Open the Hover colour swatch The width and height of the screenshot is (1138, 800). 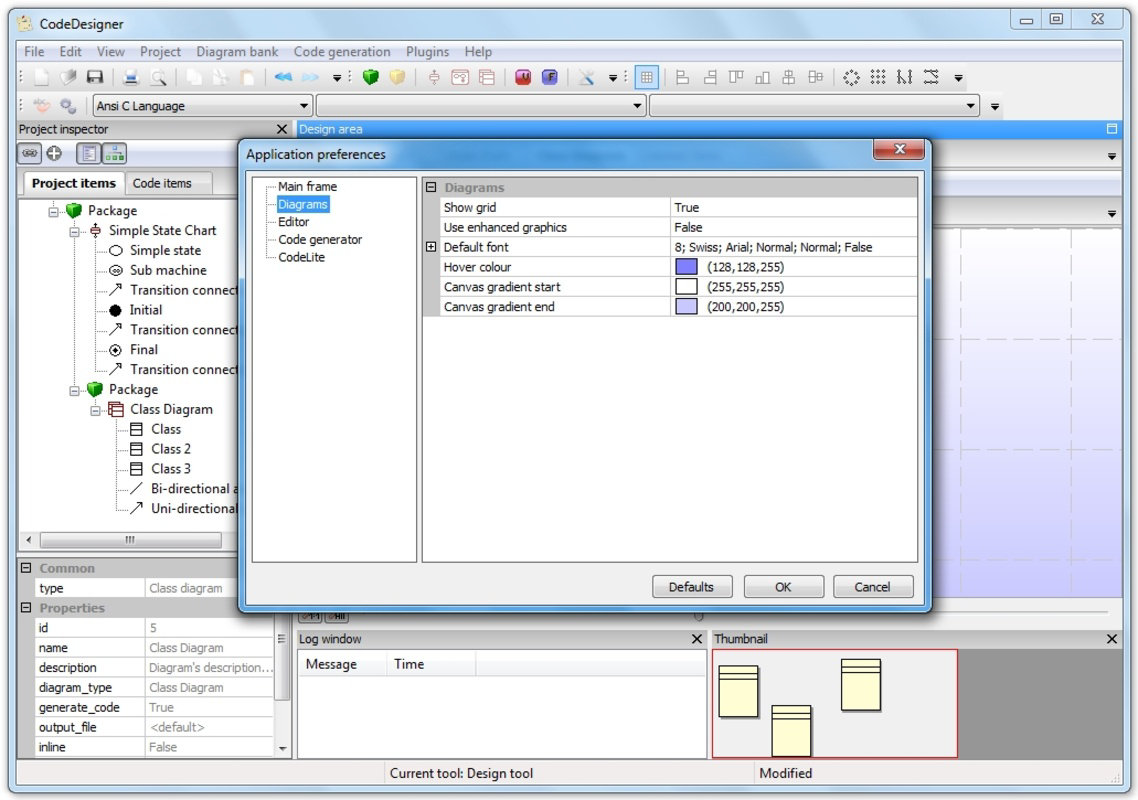688,267
